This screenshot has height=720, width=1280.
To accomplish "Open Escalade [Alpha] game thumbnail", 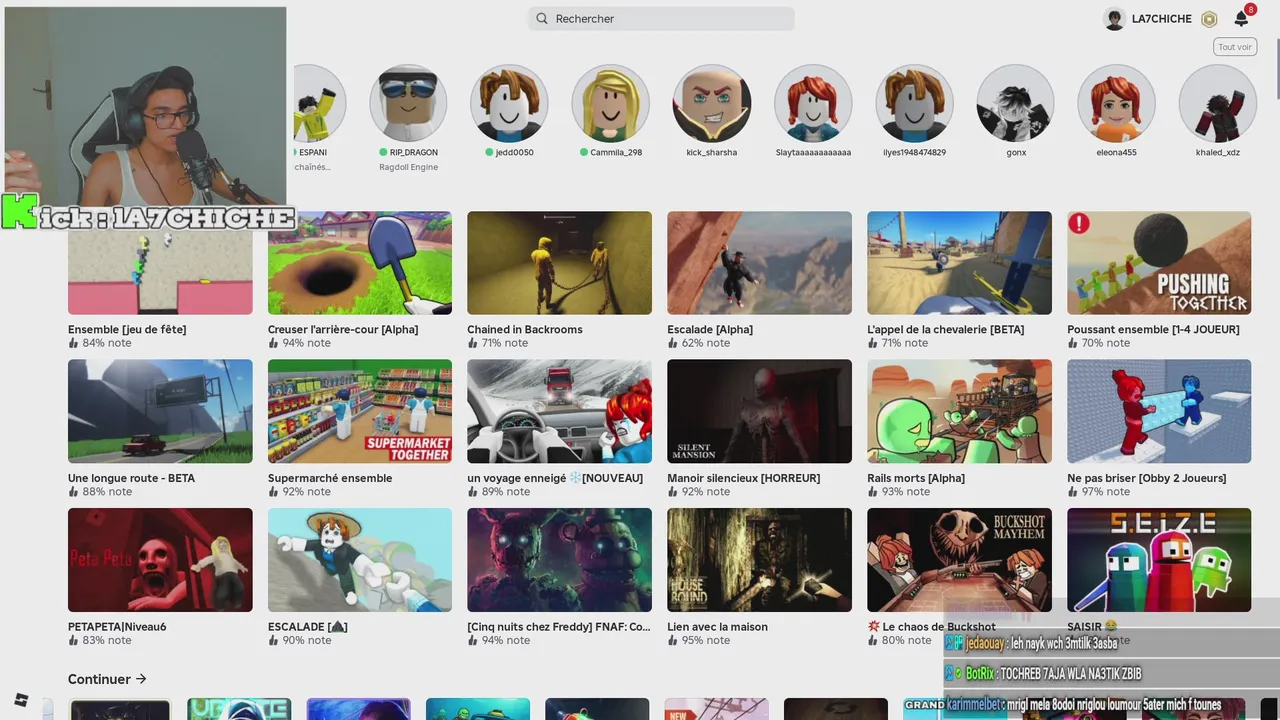I will coord(759,263).
